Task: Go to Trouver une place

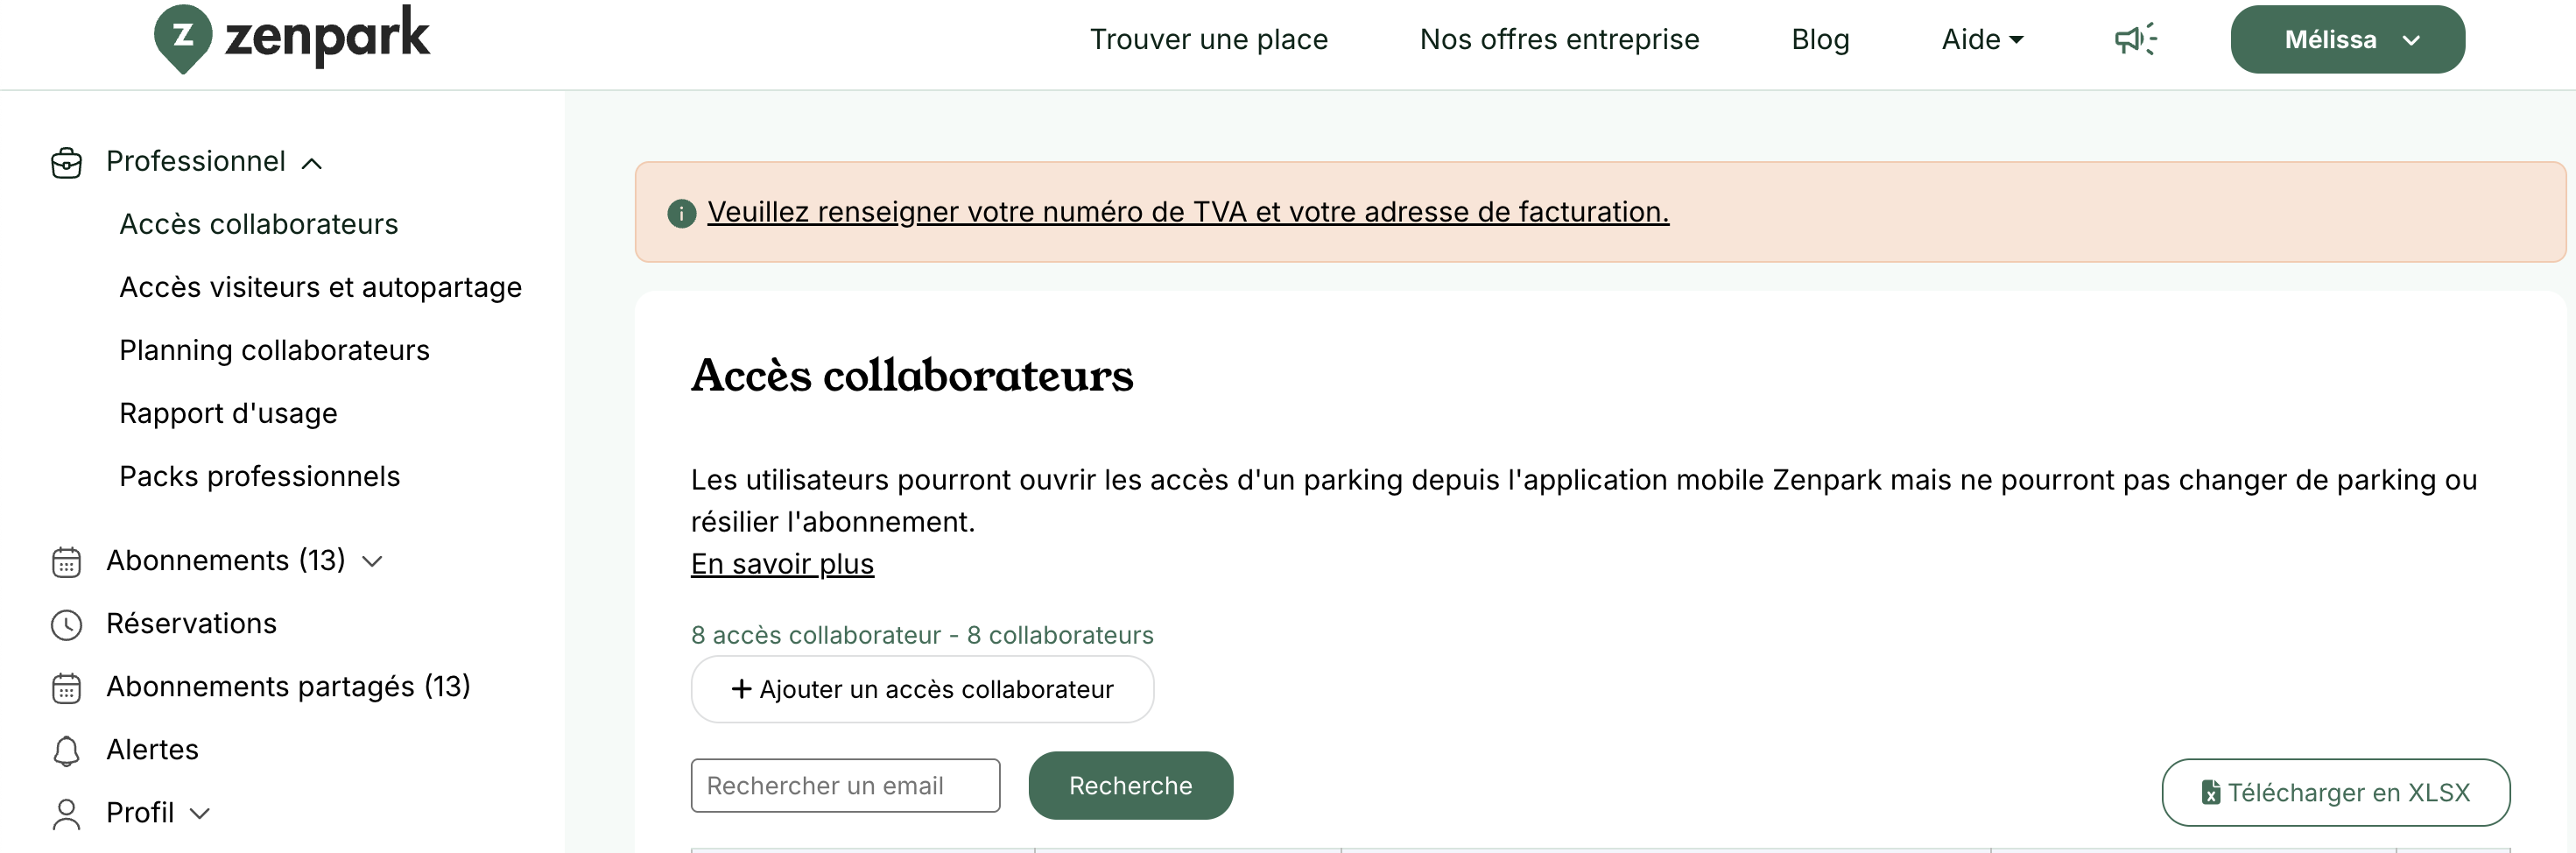Action: (x=1208, y=40)
